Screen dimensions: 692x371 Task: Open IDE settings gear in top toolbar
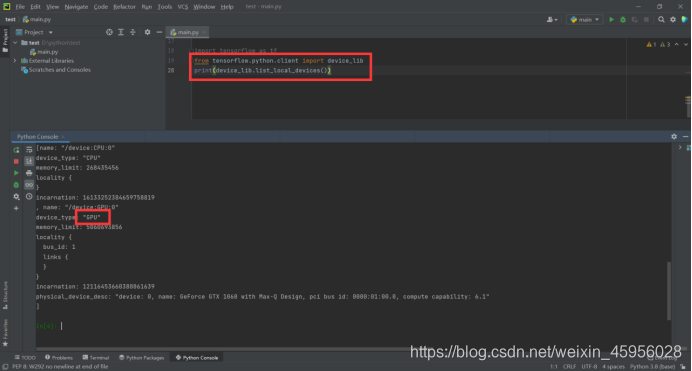(673, 19)
